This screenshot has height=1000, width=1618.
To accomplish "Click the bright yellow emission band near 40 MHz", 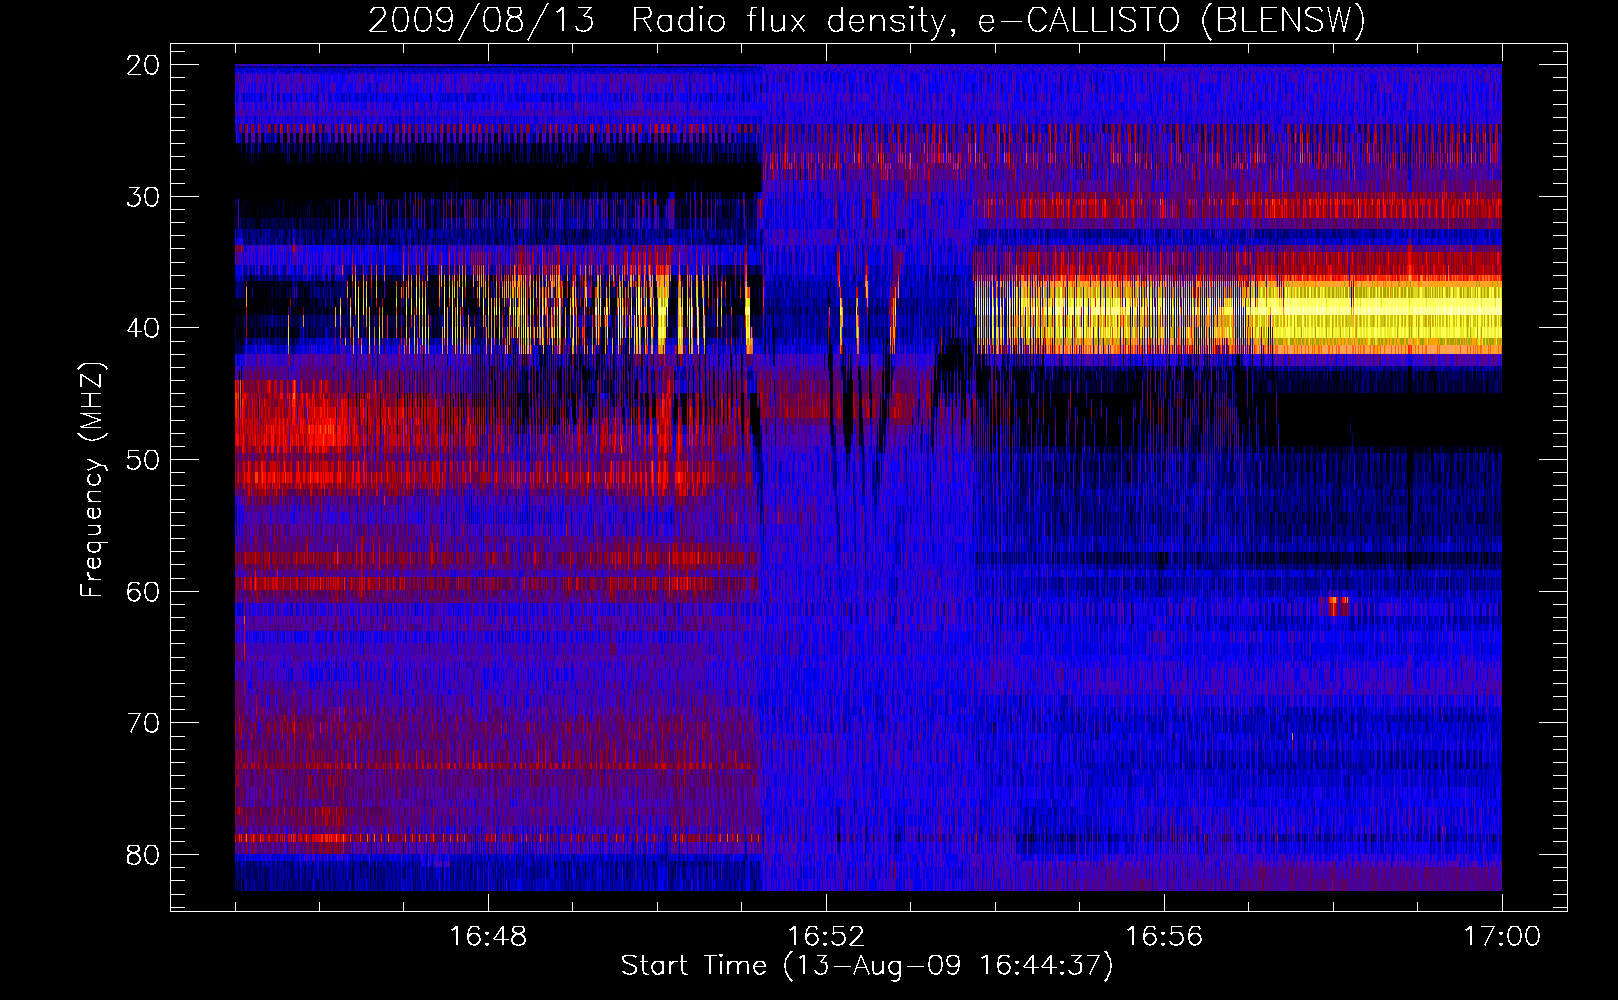I will point(1238,315).
